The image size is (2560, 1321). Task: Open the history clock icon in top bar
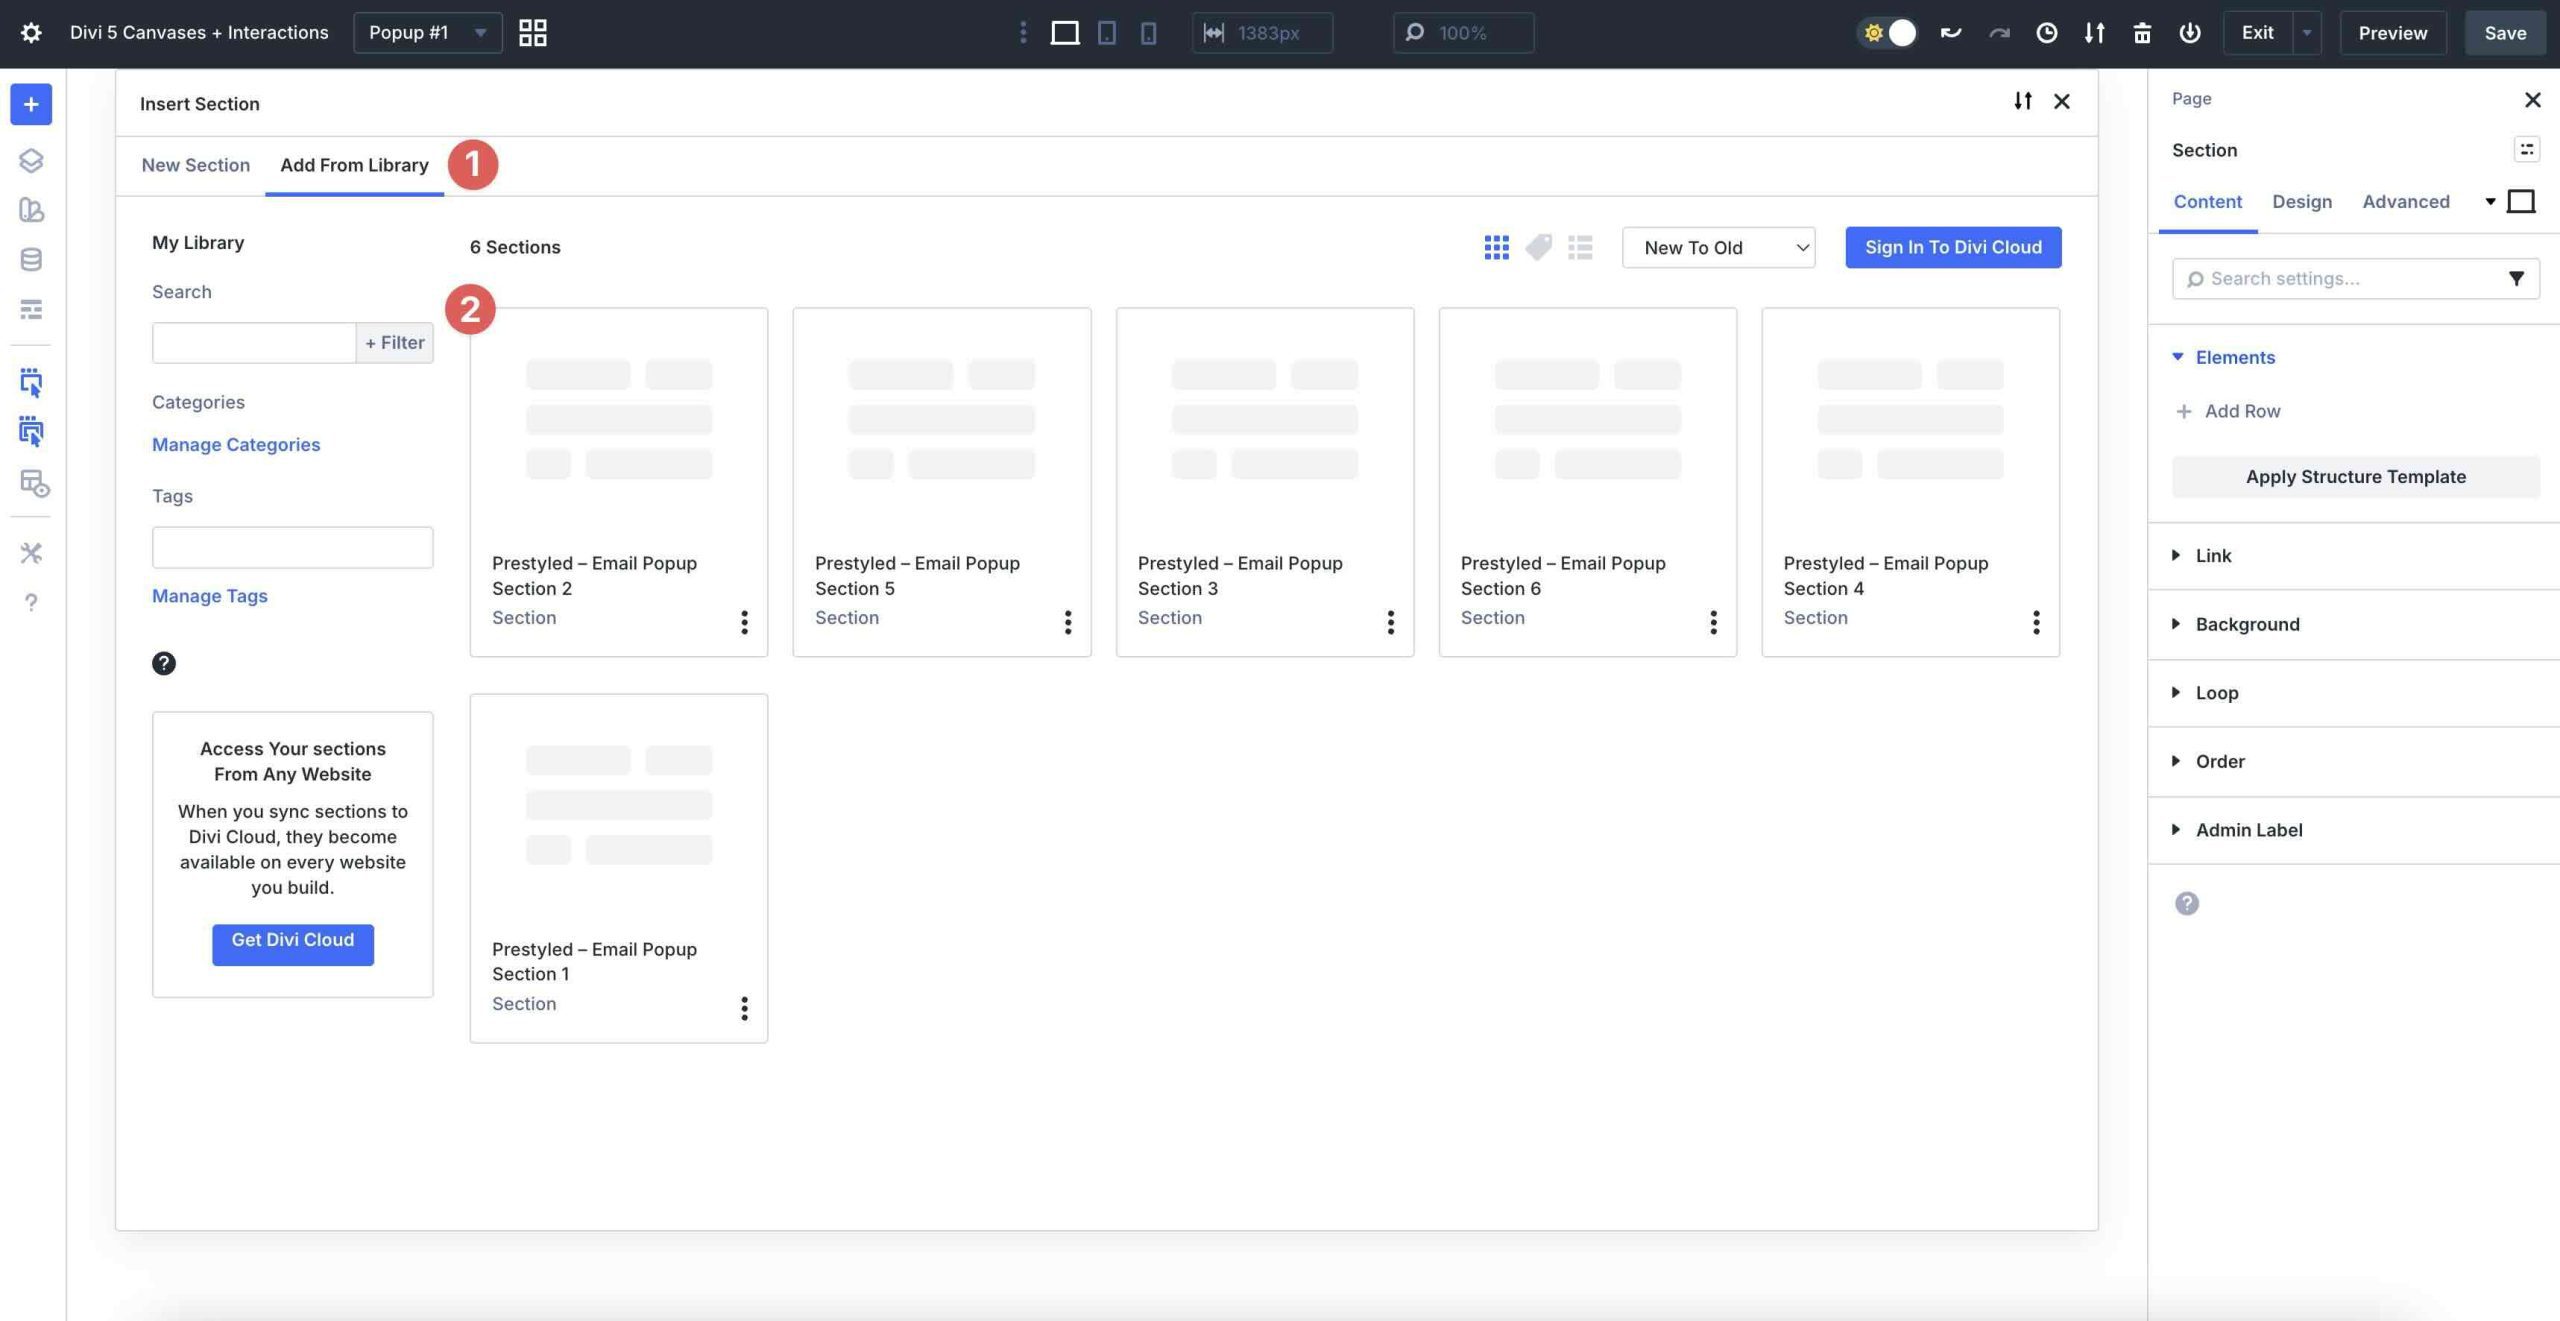[x=2046, y=33]
